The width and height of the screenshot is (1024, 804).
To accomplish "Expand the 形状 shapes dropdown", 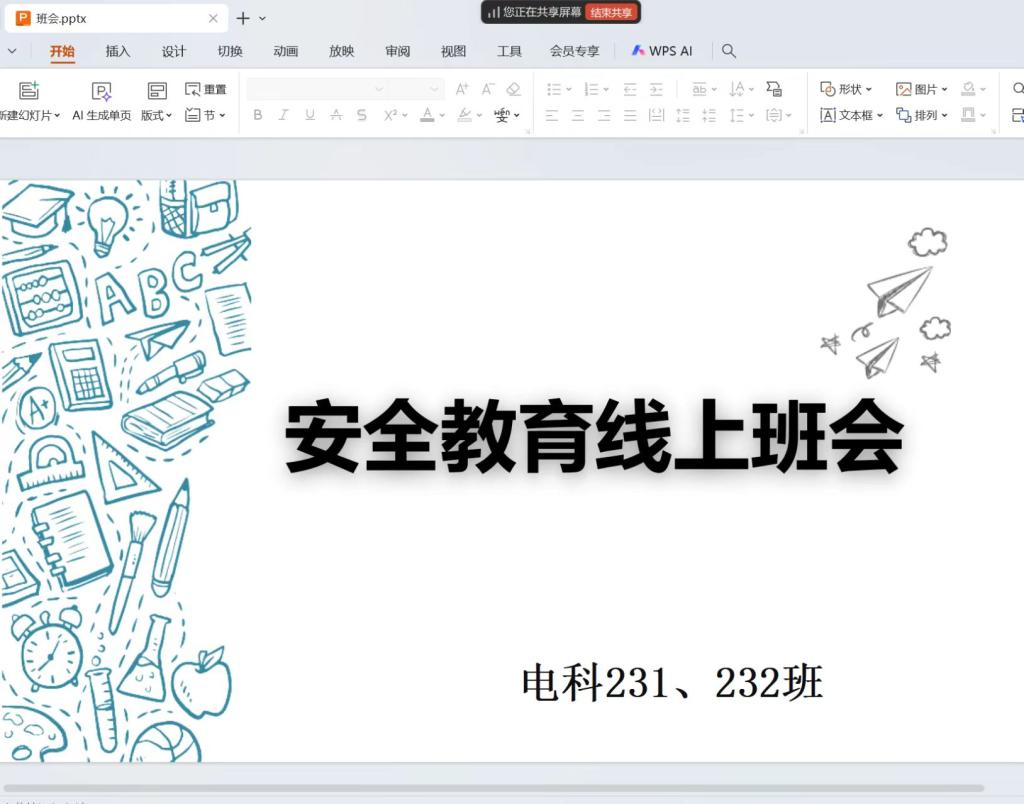I will coord(846,89).
